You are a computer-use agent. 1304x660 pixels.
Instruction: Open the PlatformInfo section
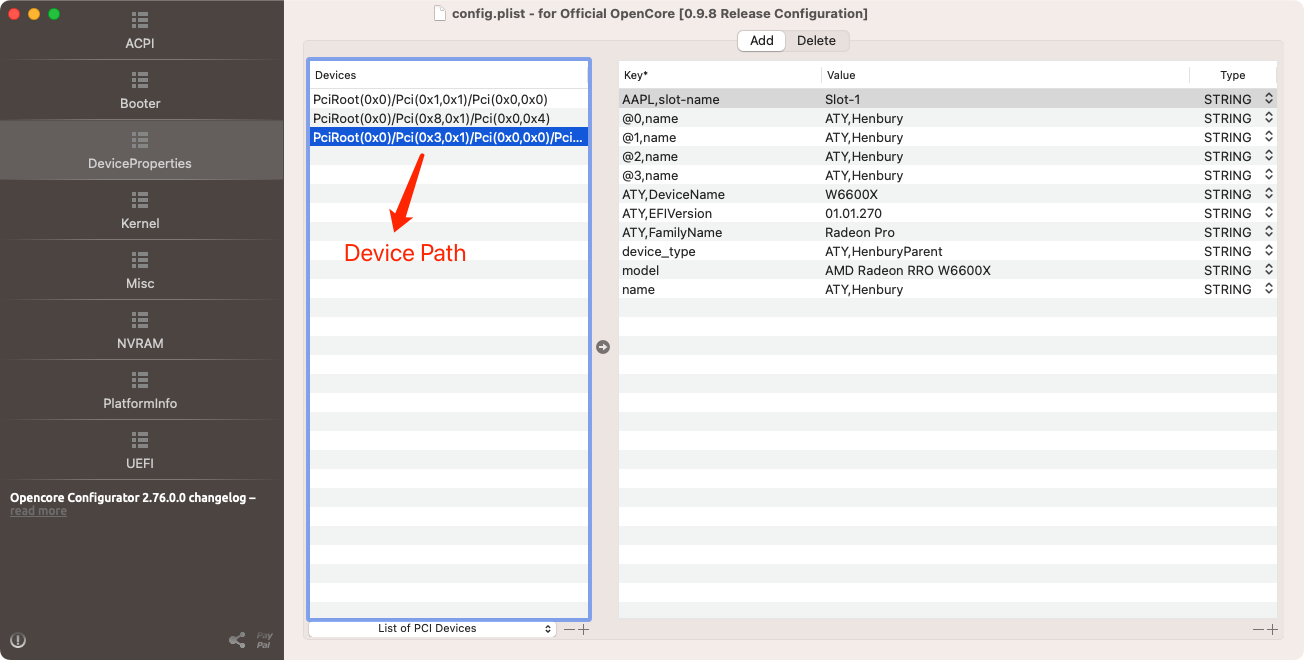[x=140, y=391]
